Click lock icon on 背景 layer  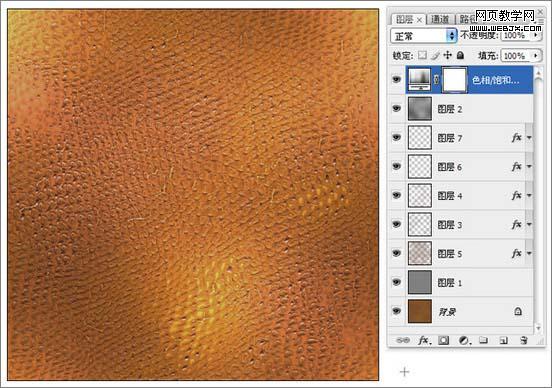coord(518,311)
